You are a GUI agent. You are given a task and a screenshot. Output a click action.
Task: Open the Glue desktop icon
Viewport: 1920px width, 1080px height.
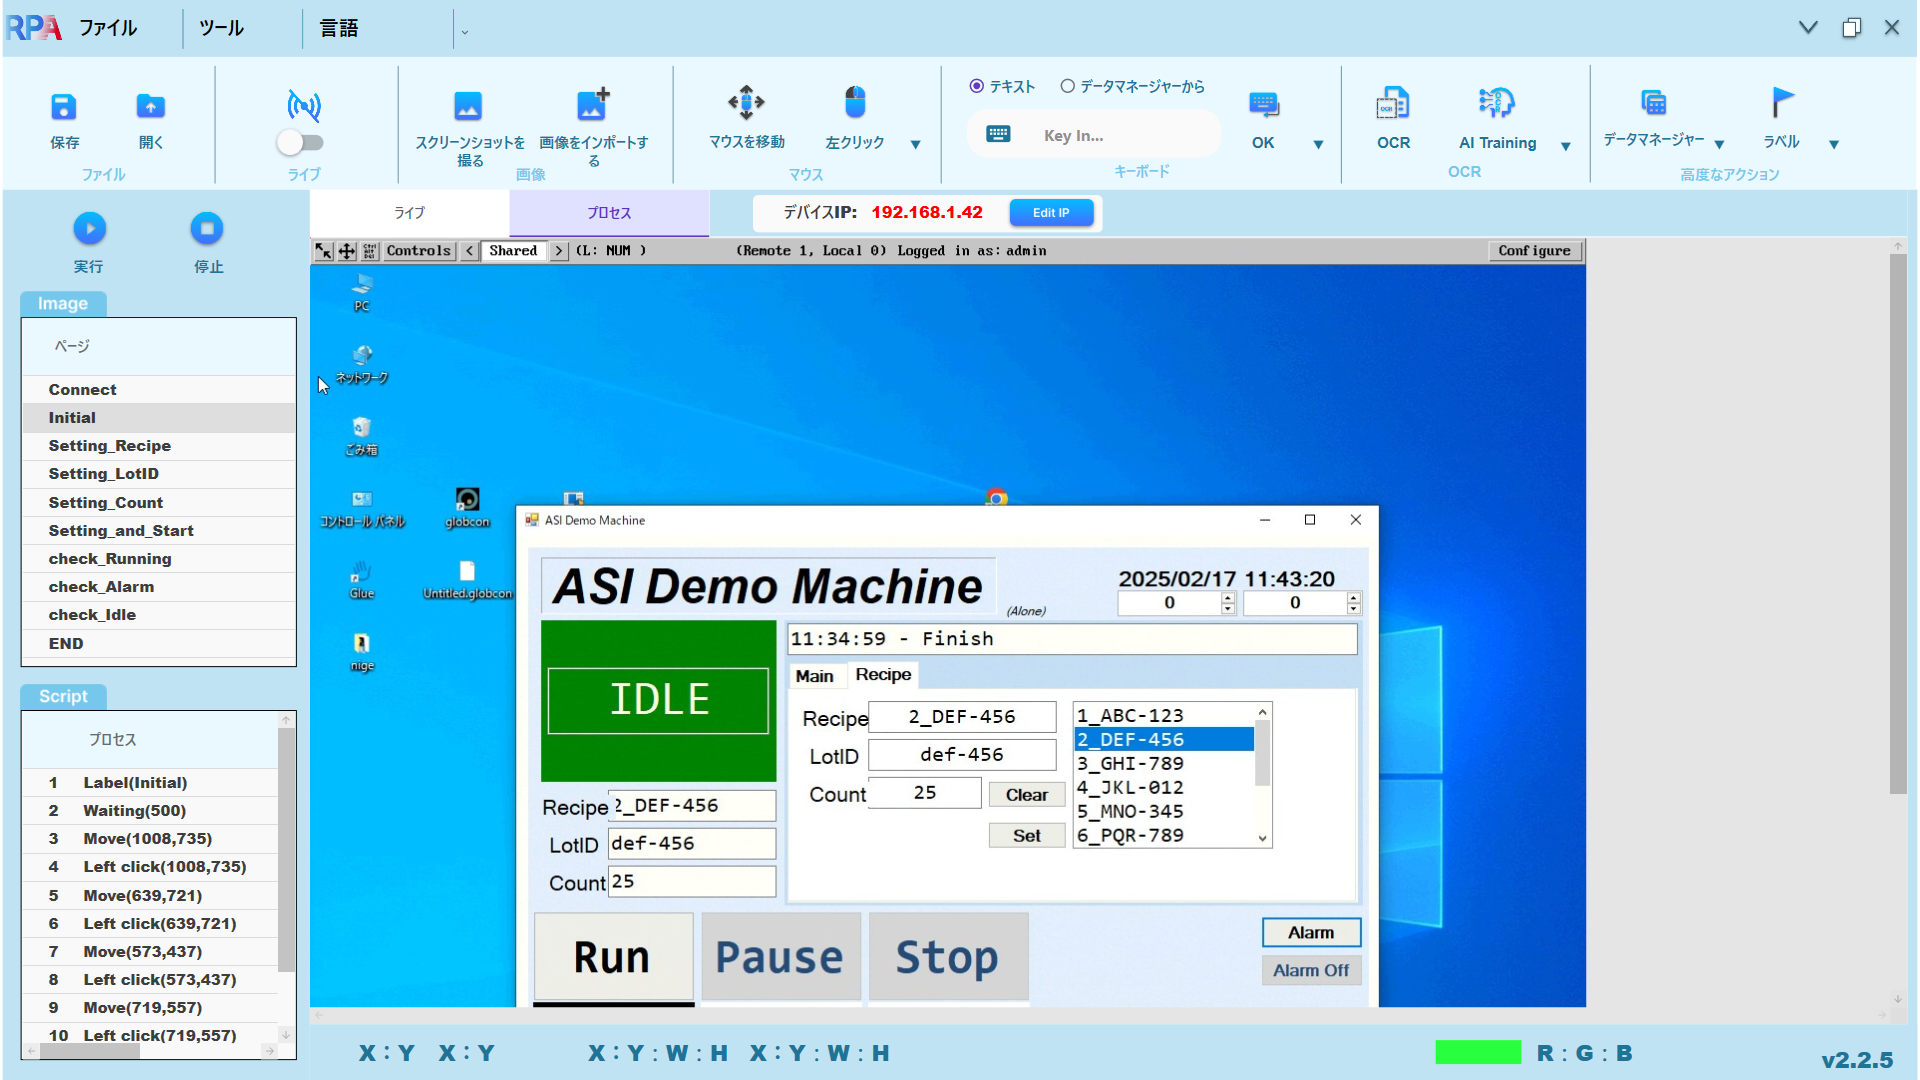362,580
